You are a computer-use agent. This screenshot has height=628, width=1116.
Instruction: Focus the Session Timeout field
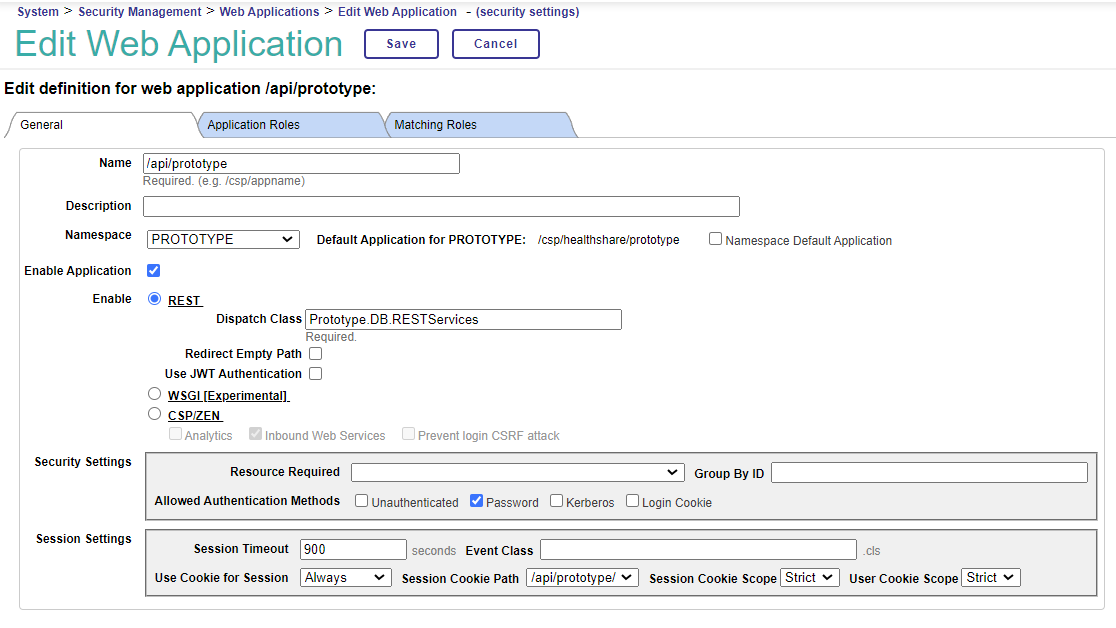tap(353, 550)
